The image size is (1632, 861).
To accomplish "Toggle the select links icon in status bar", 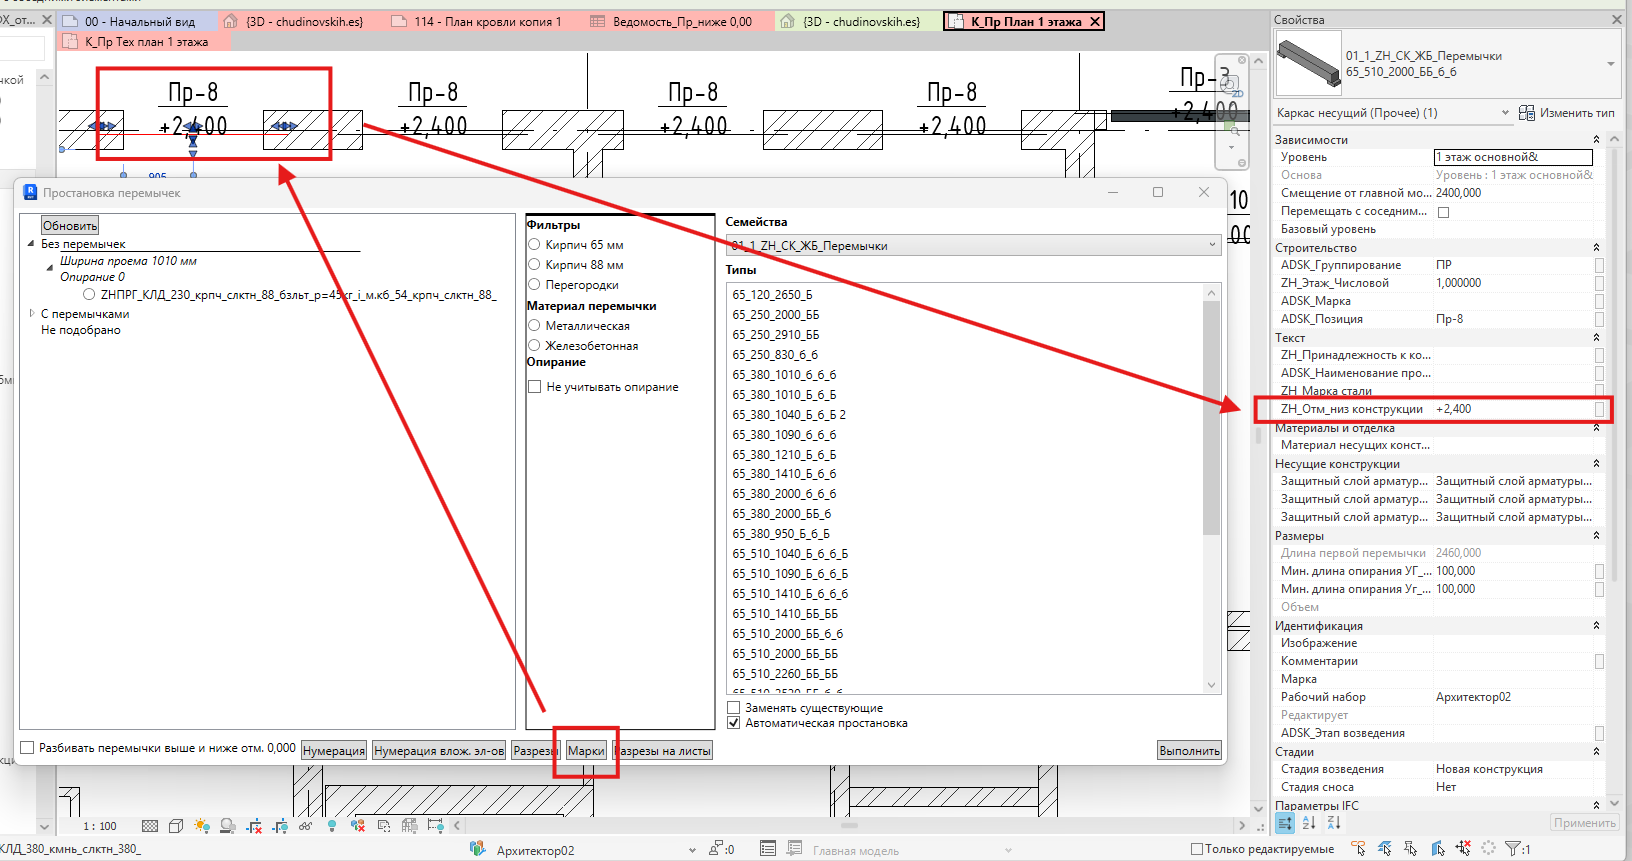I will 1358,848.
